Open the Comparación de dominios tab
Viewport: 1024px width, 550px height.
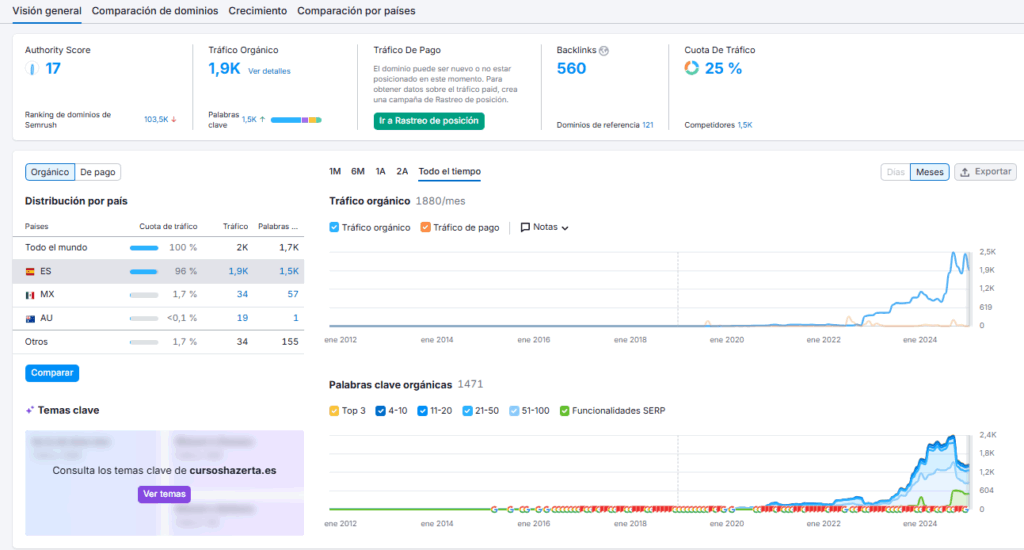pos(154,11)
